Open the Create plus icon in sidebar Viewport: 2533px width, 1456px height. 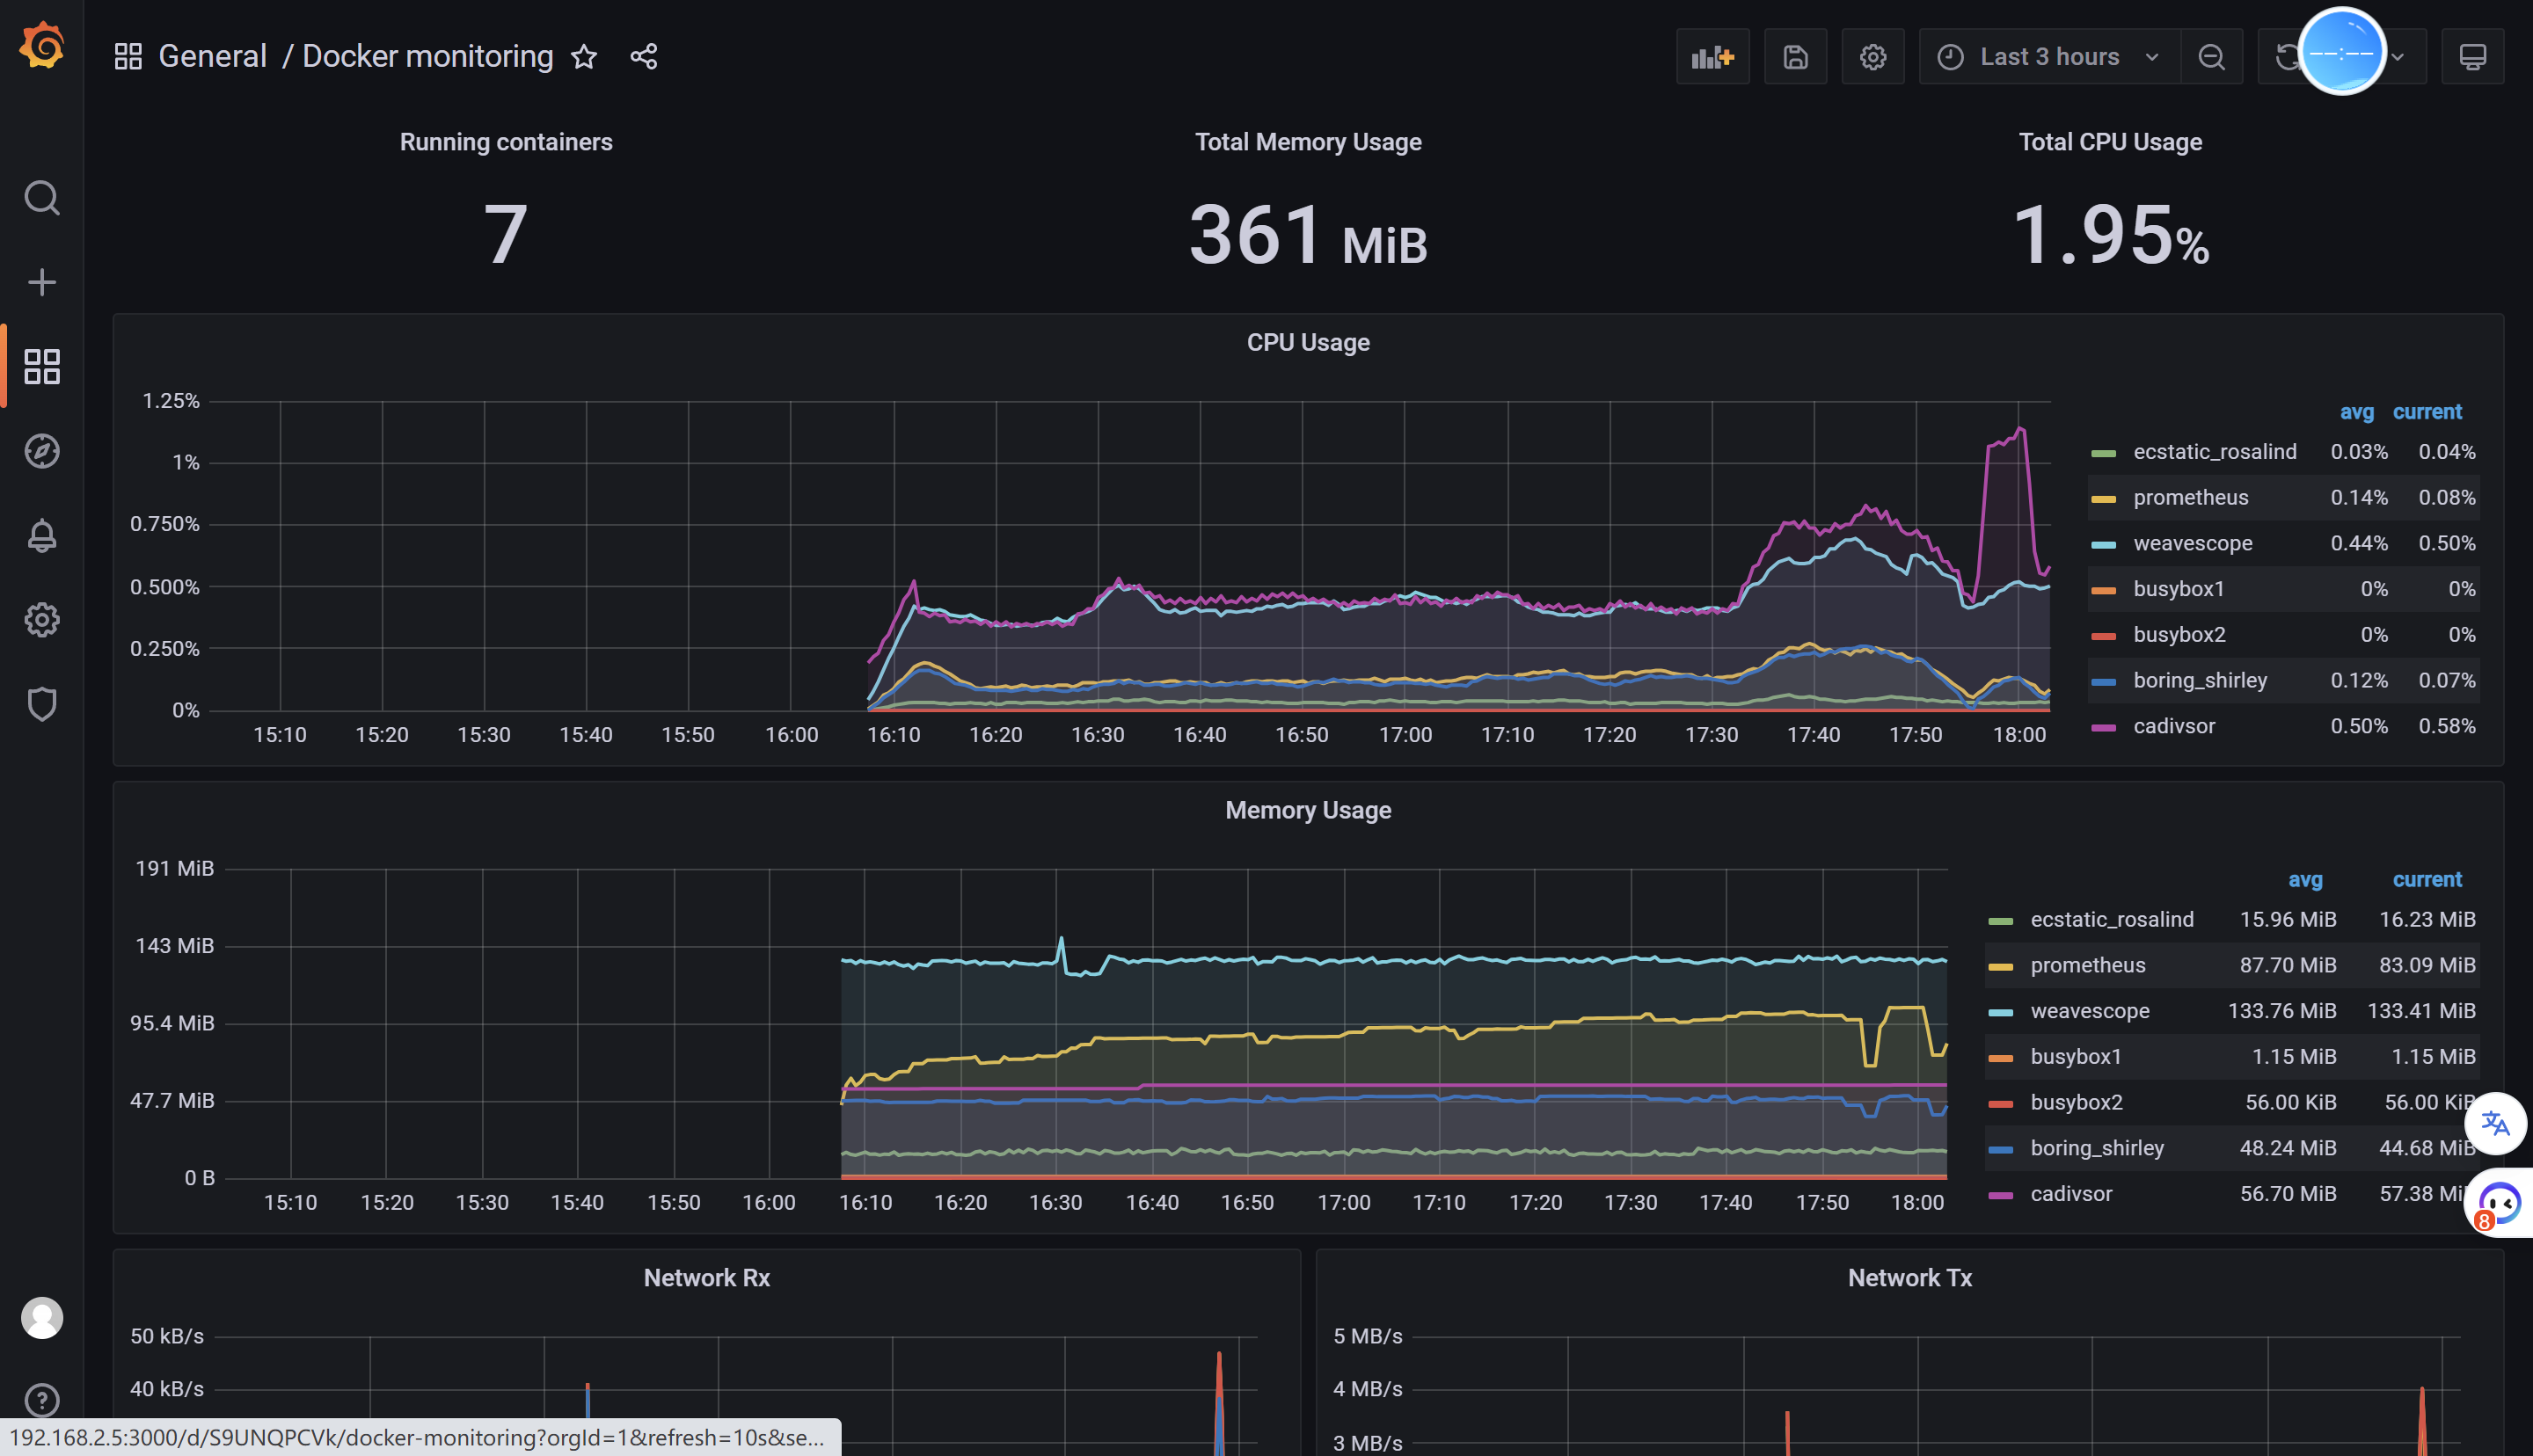[x=42, y=282]
